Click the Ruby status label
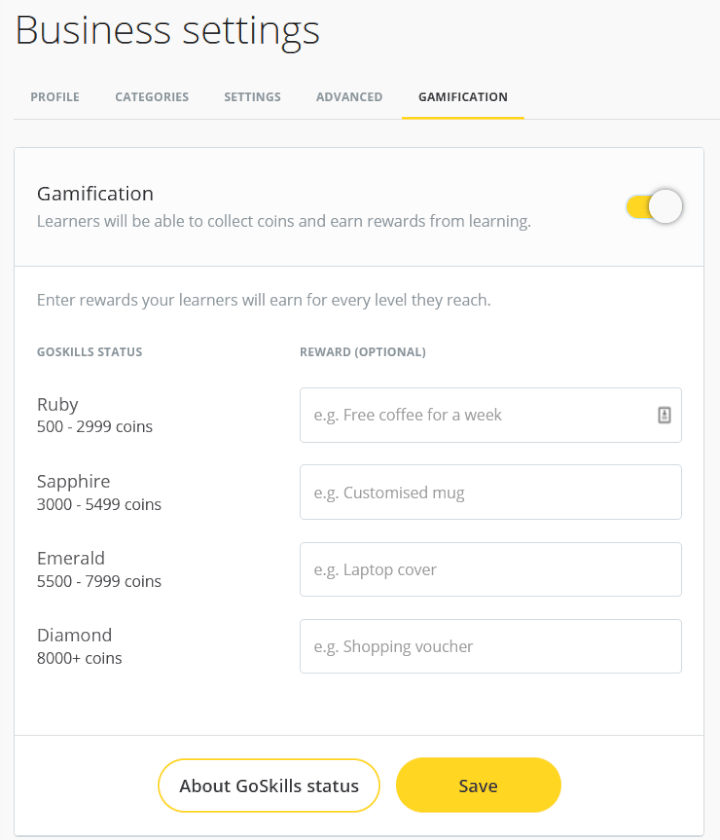Screen dimensions: 720x840 click(57, 404)
